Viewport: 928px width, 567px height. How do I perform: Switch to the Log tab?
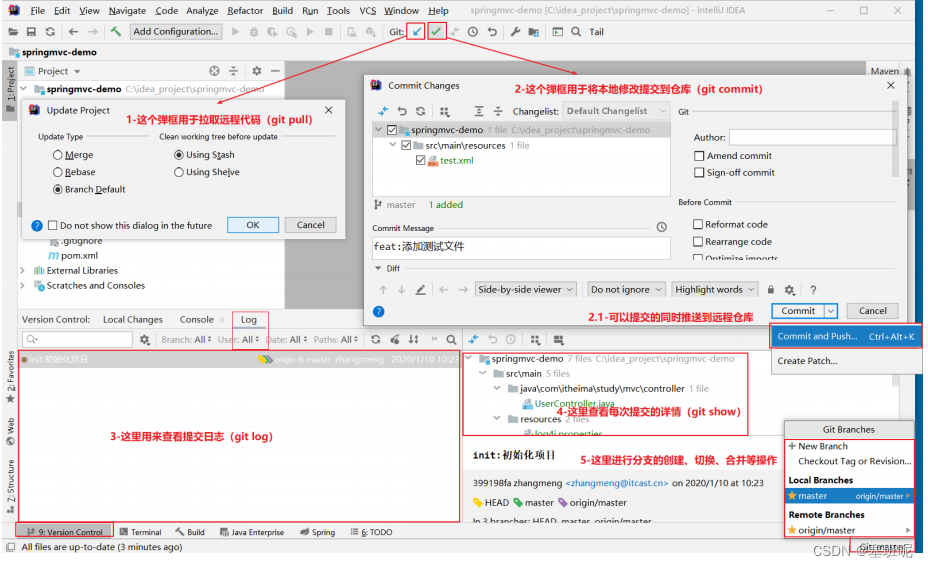[x=249, y=320]
